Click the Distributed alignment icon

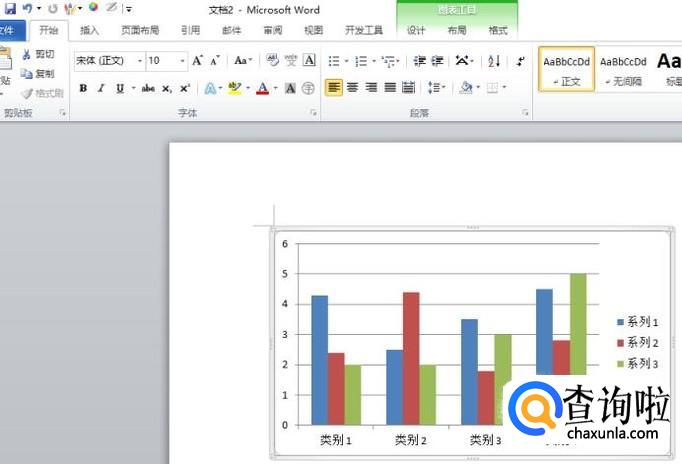(x=408, y=88)
